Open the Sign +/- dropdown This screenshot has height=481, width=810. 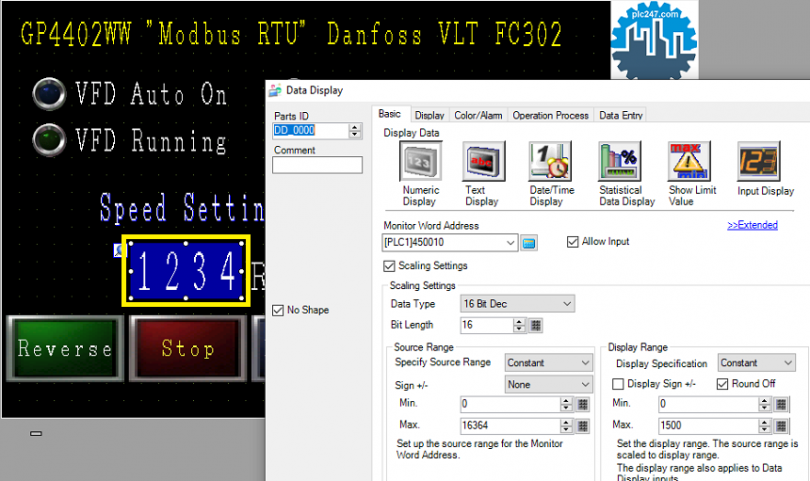[x=548, y=384]
